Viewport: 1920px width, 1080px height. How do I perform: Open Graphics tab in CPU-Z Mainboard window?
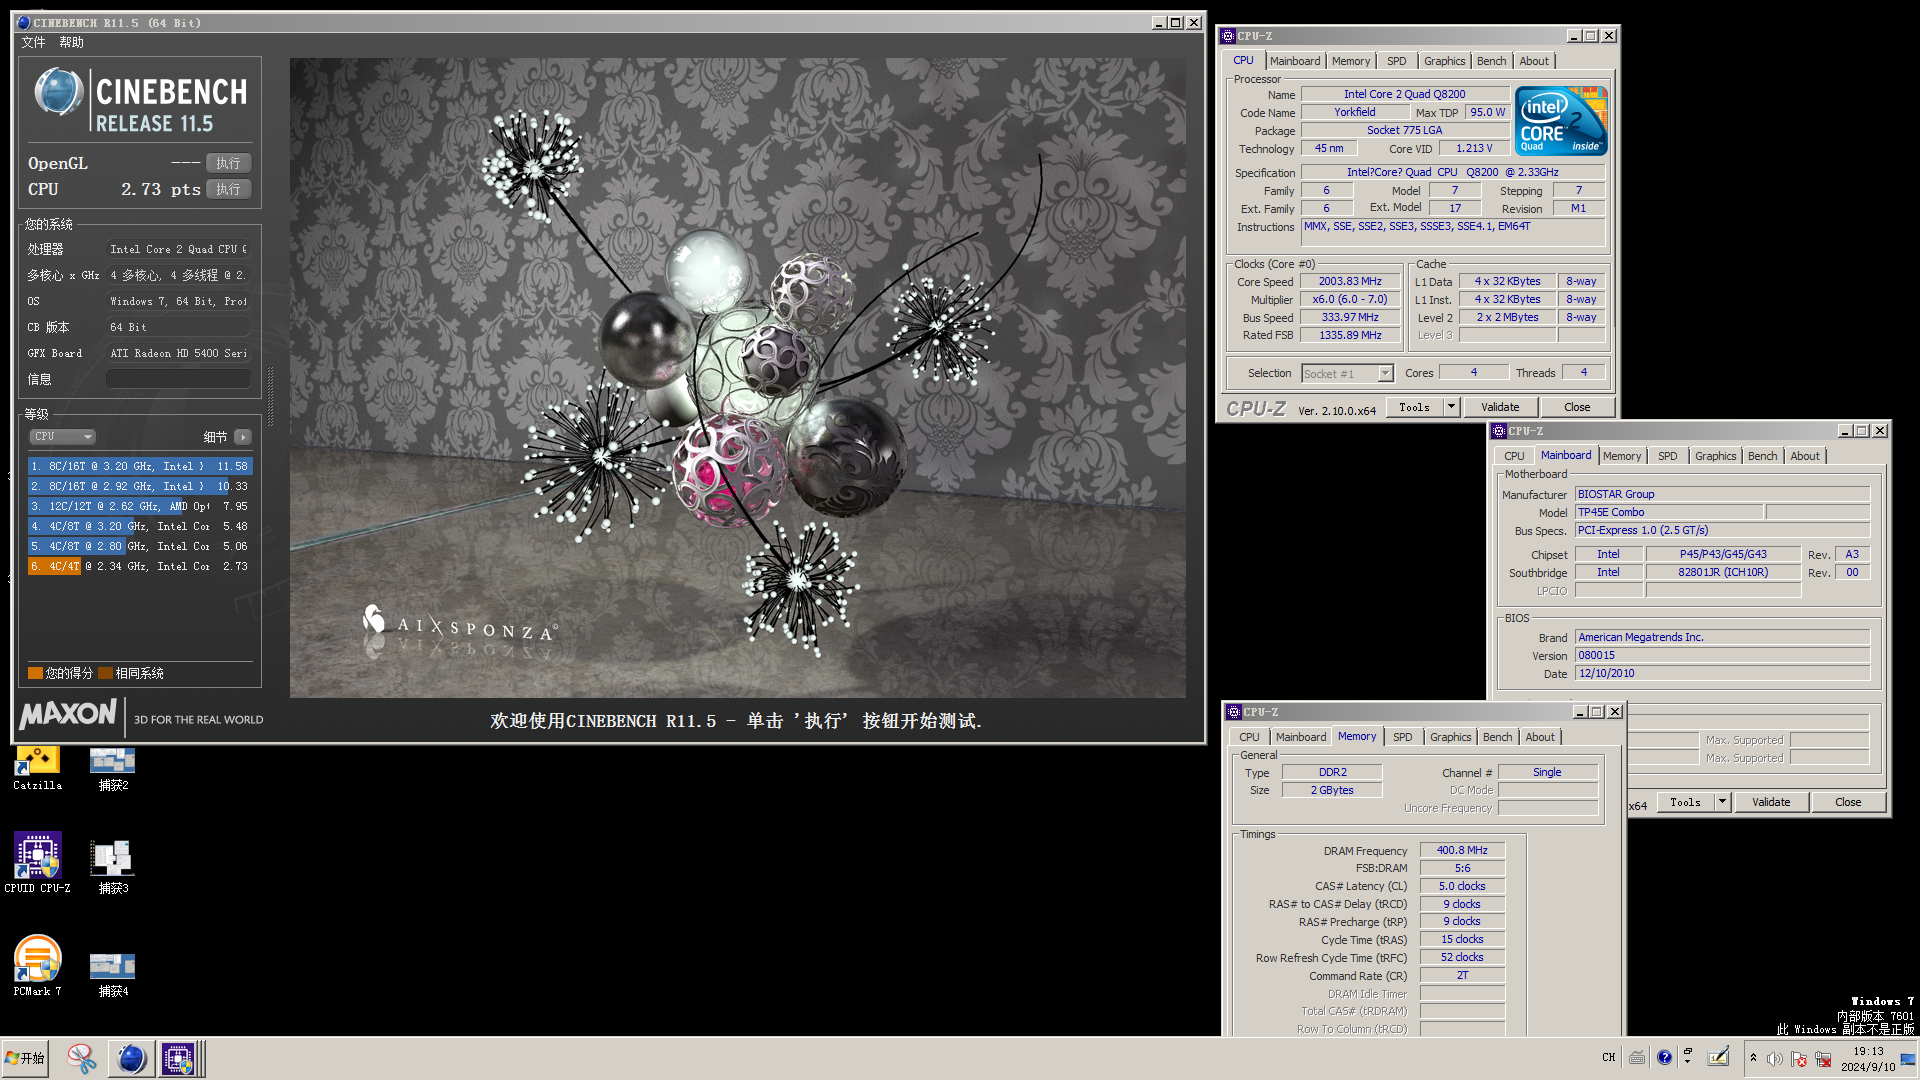click(x=1715, y=456)
